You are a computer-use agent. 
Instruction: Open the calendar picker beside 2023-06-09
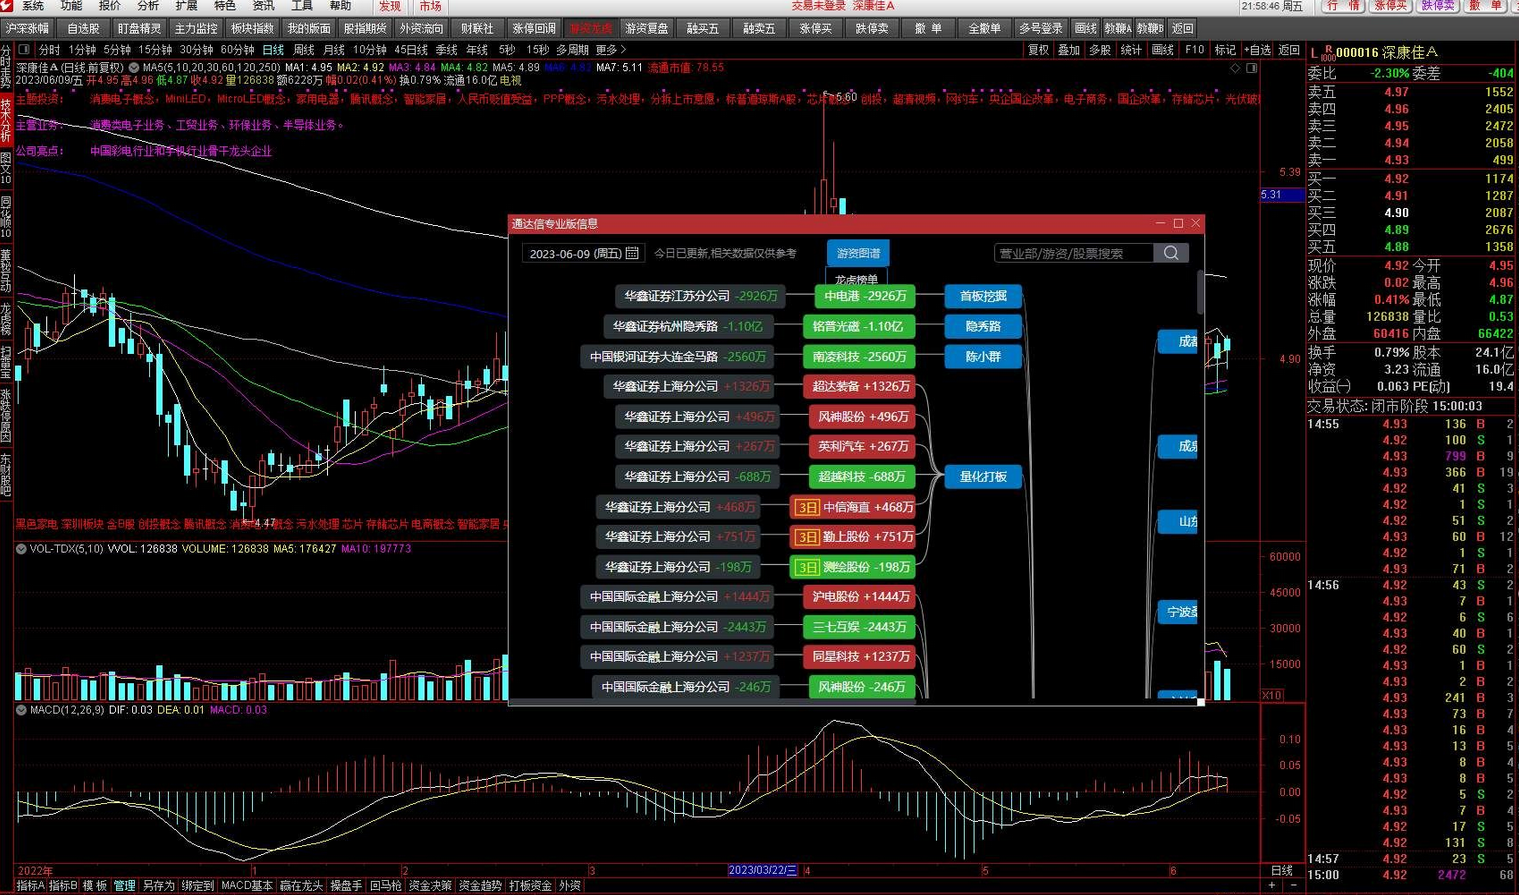pyautogui.click(x=632, y=253)
